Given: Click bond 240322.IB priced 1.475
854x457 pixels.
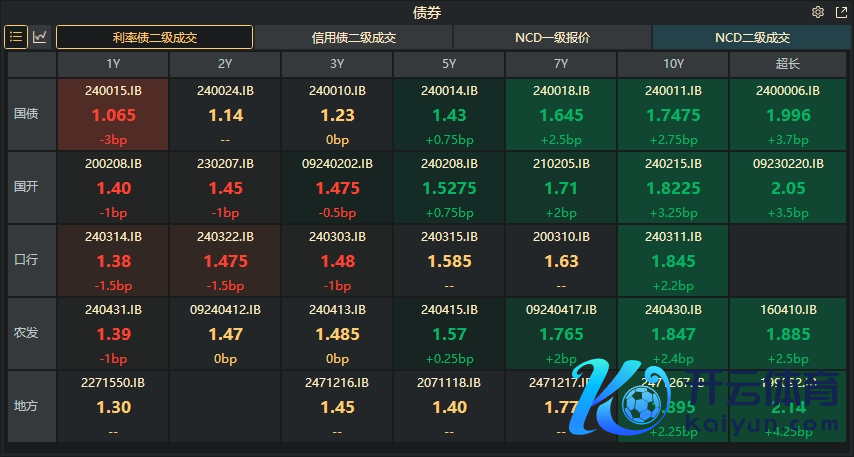Looking at the screenshot, I should tap(225, 260).
